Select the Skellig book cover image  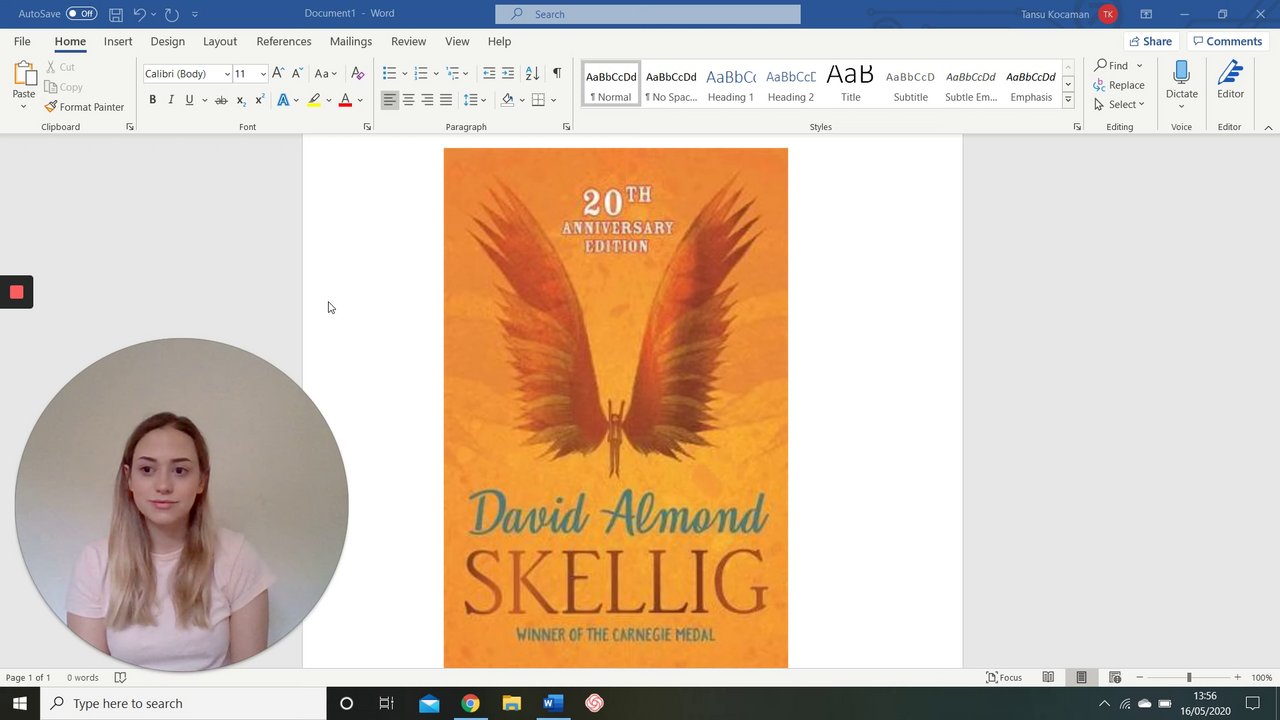pyautogui.click(x=616, y=408)
